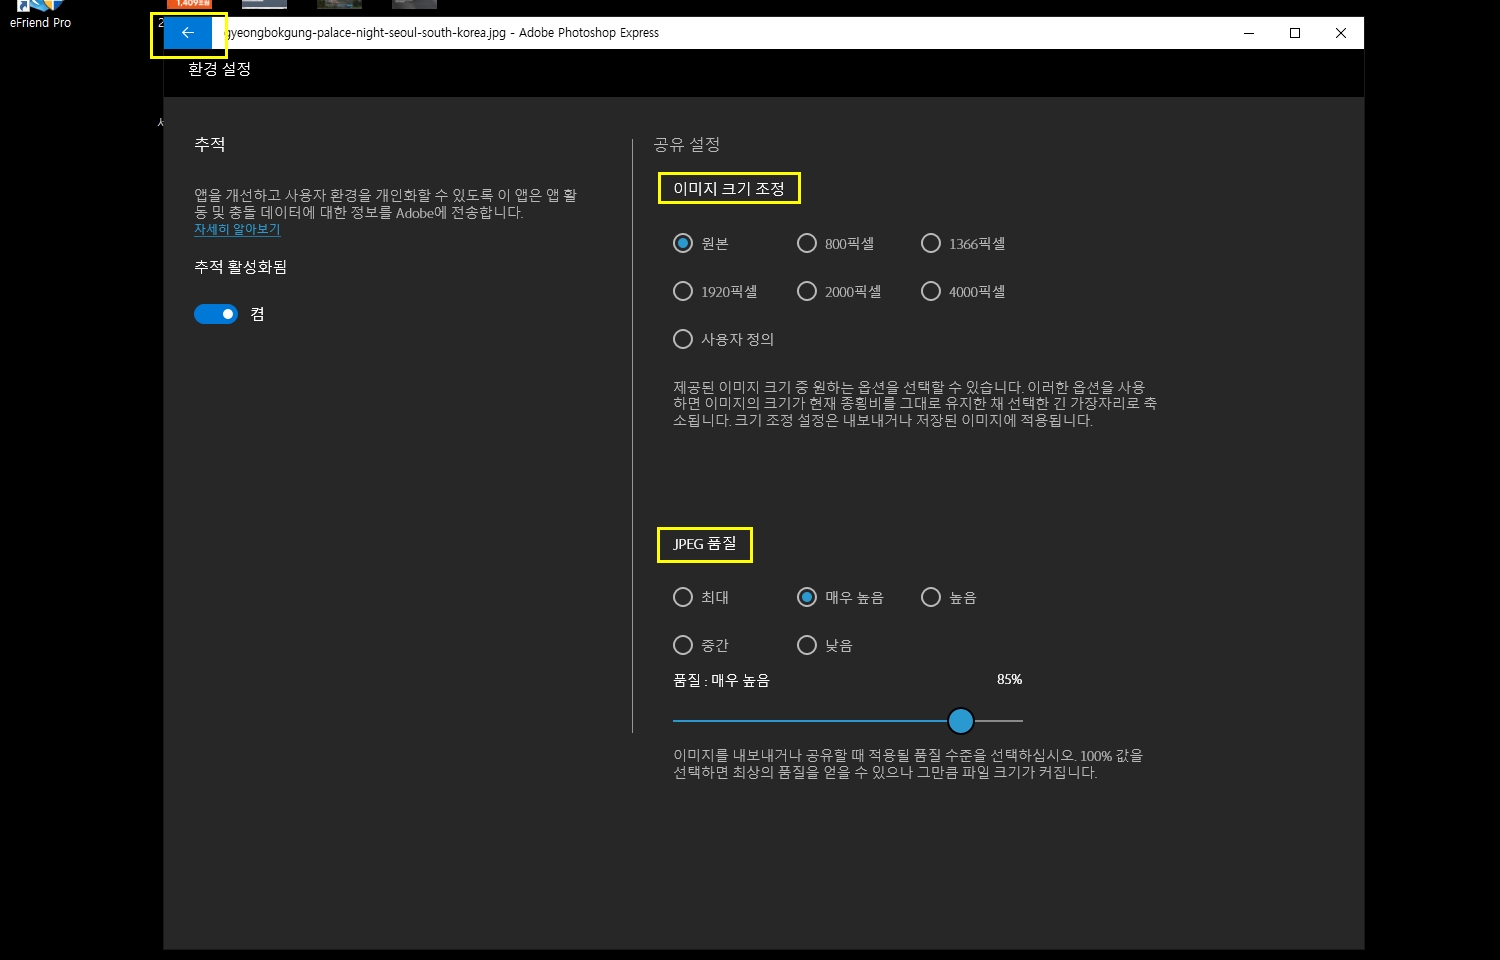This screenshot has width=1500, height=960.
Task: Set JPEG quality to 높음
Action: (931, 597)
